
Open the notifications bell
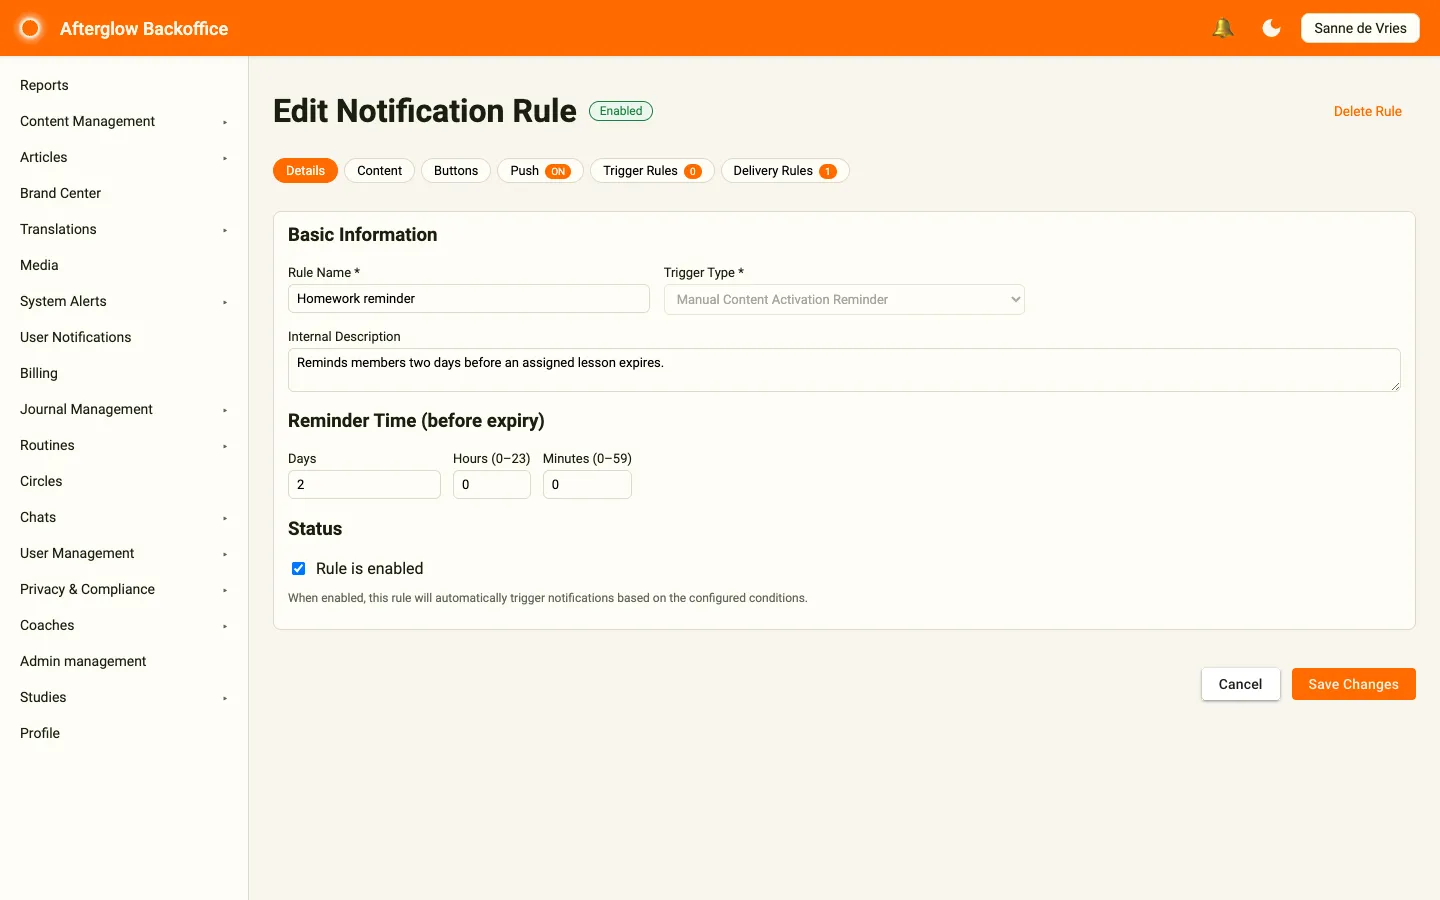click(1222, 28)
